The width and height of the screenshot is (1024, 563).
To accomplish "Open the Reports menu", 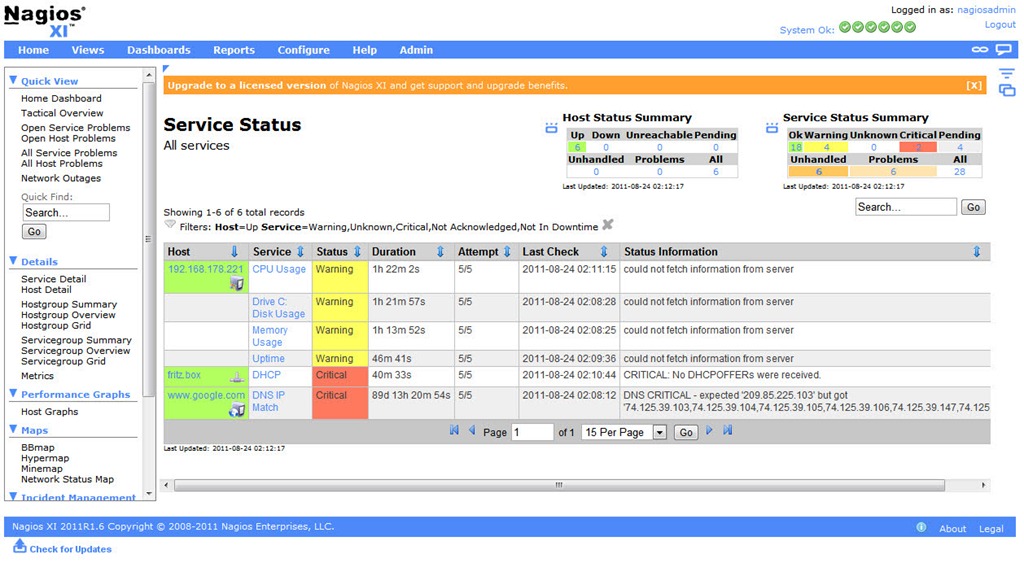I will pyautogui.click(x=233, y=50).
